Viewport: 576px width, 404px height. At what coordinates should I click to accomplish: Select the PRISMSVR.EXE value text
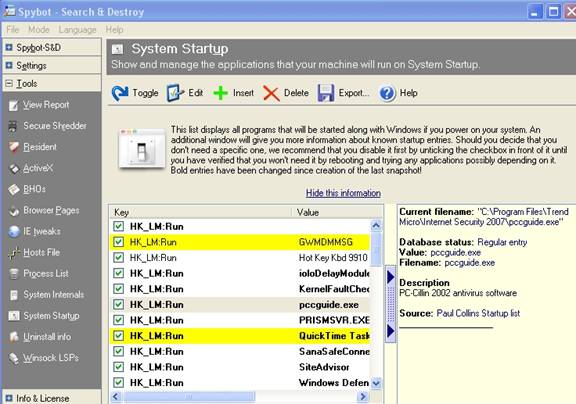click(334, 320)
